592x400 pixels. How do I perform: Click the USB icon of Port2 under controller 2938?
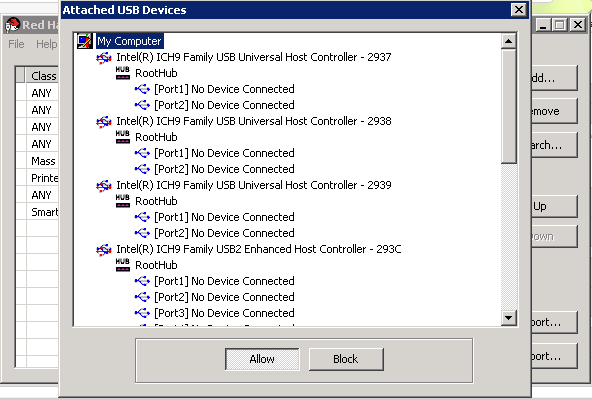pyautogui.click(x=142, y=169)
